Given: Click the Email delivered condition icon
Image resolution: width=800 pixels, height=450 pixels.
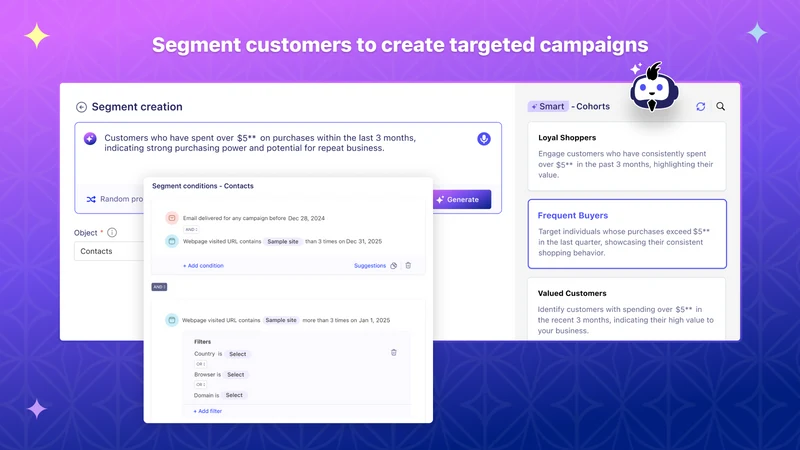Looking at the screenshot, I should click(x=172, y=218).
